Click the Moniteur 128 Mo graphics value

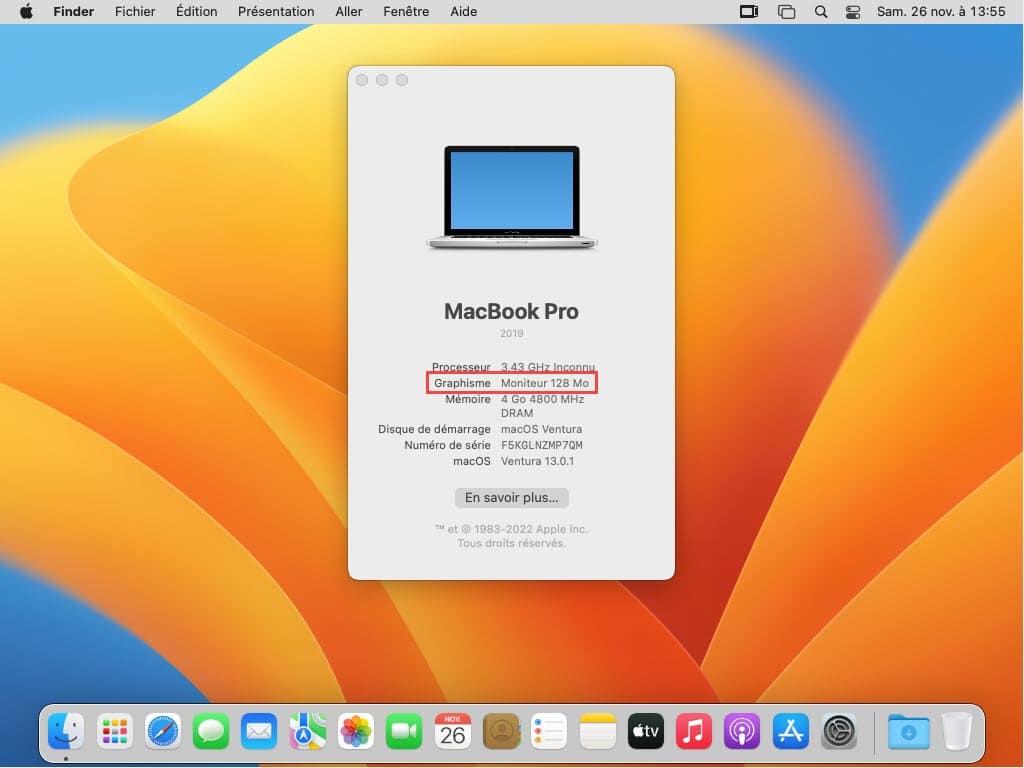tap(545, 383)
